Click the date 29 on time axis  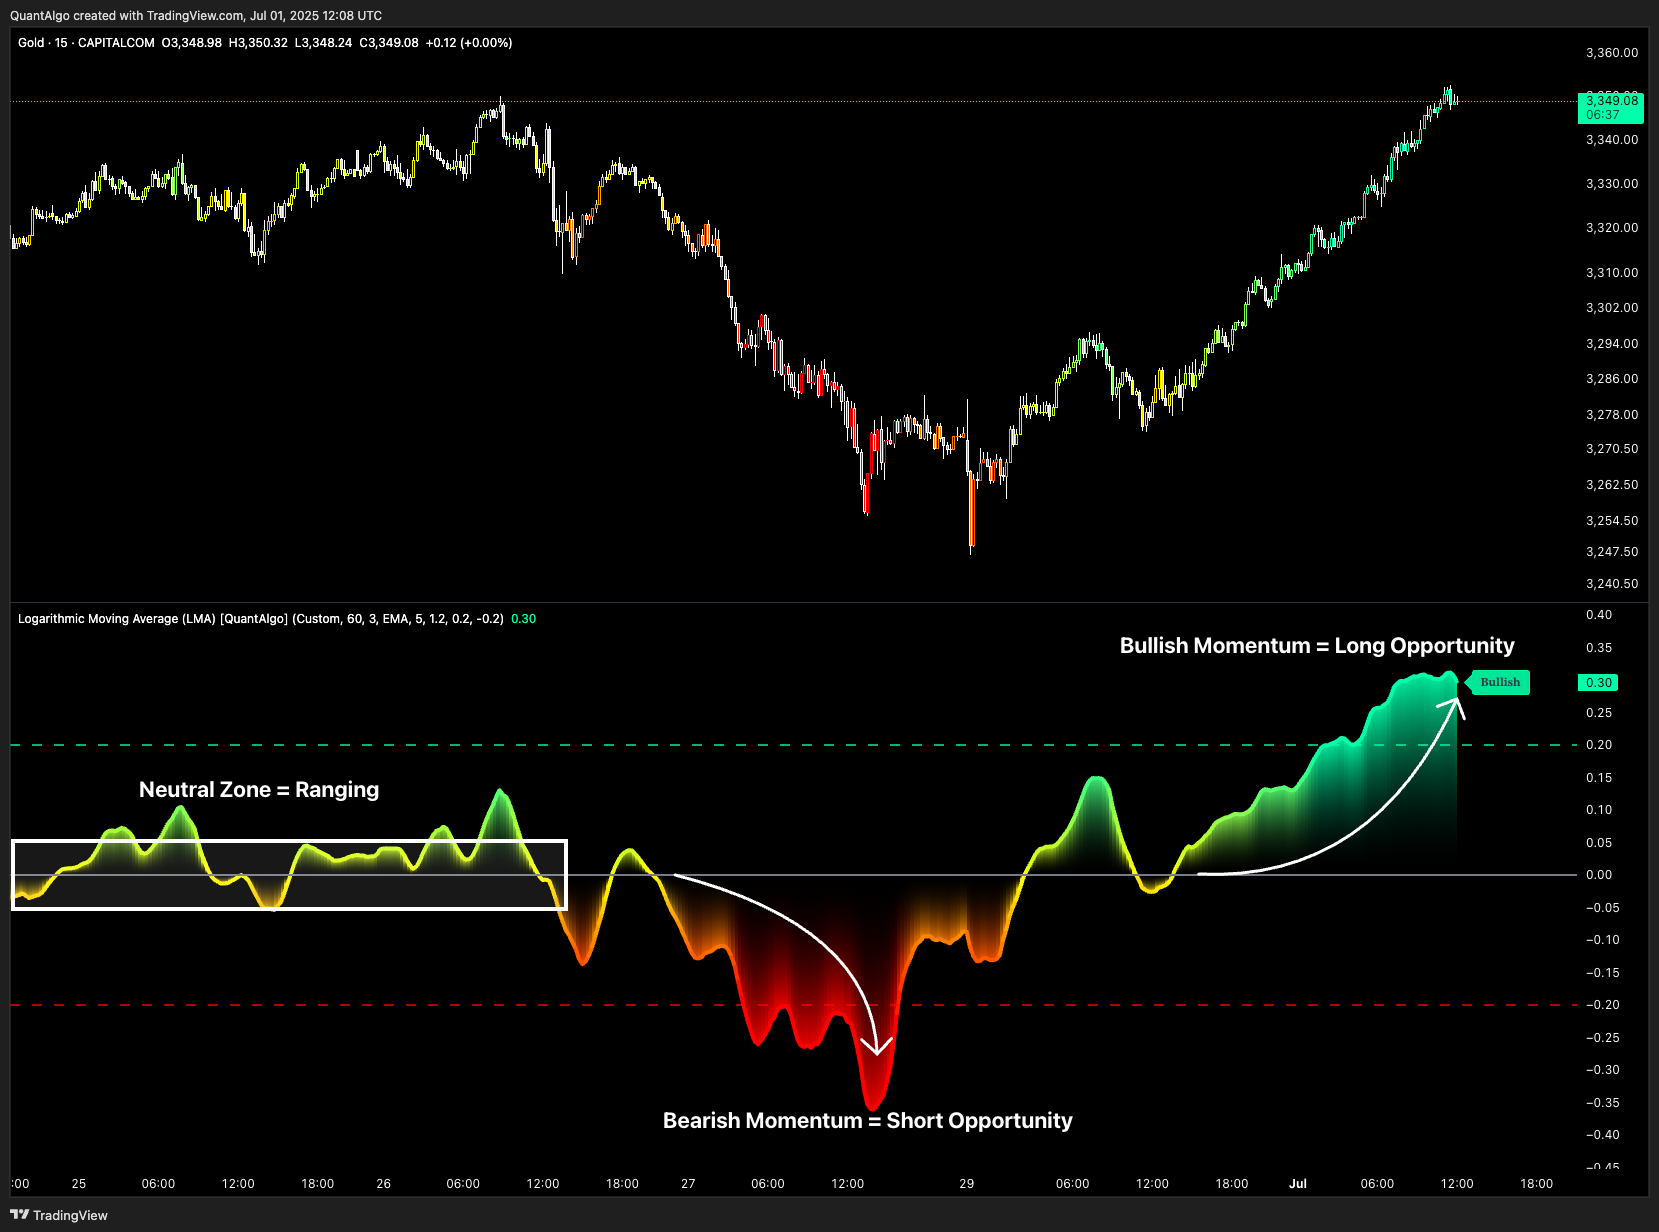tap(966, 1184)
